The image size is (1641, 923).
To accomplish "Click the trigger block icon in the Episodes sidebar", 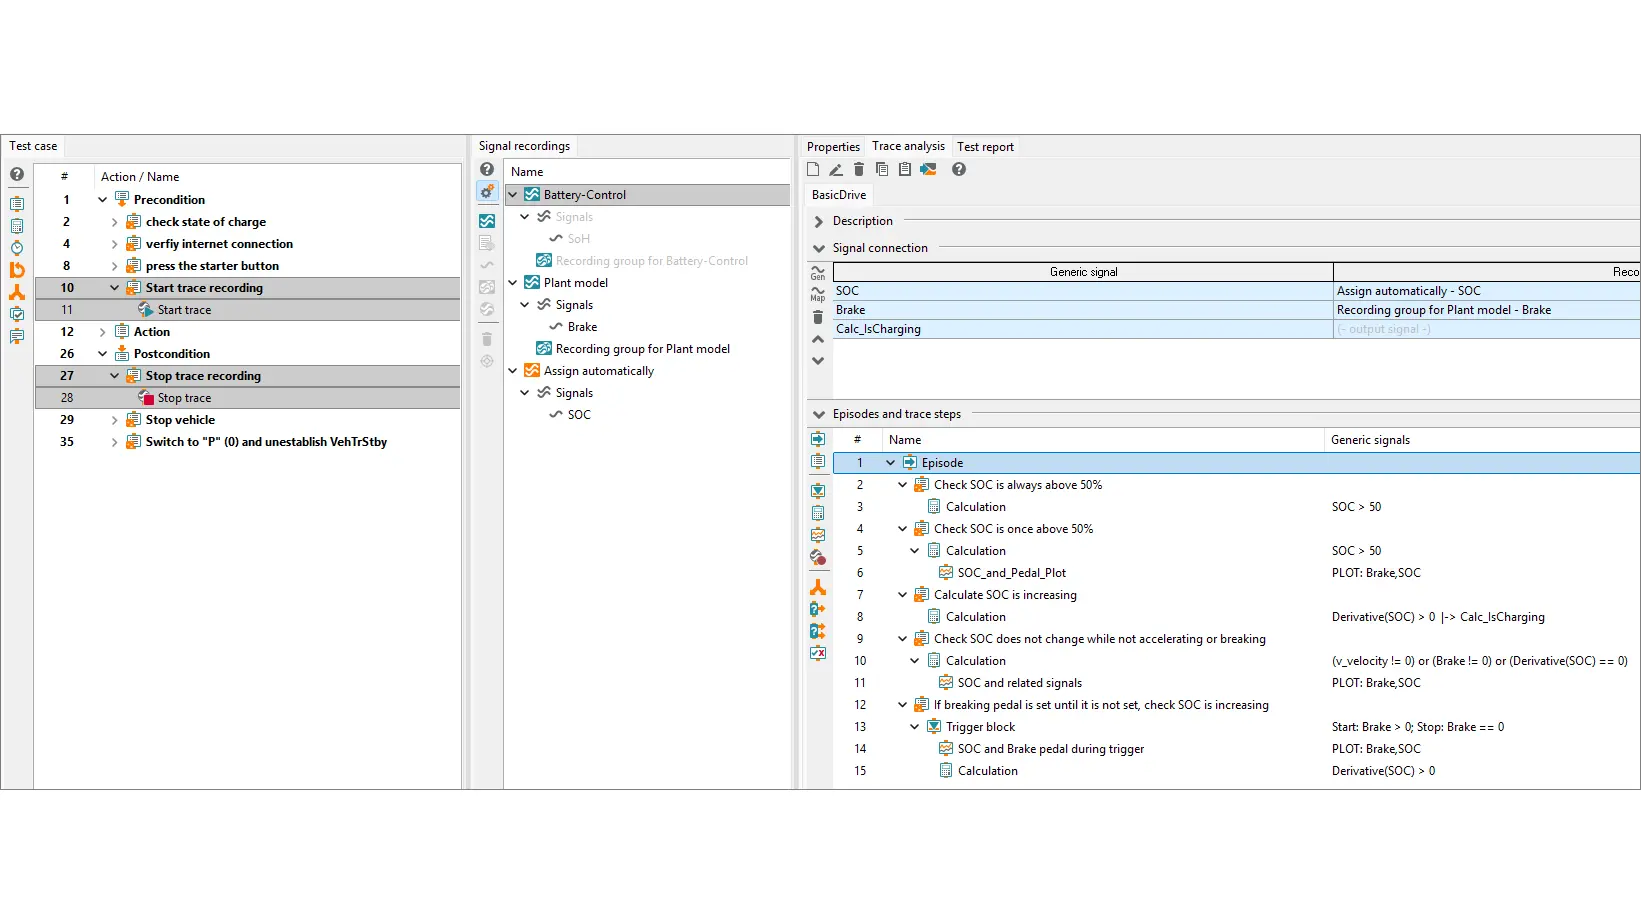I will pos(818,491).
